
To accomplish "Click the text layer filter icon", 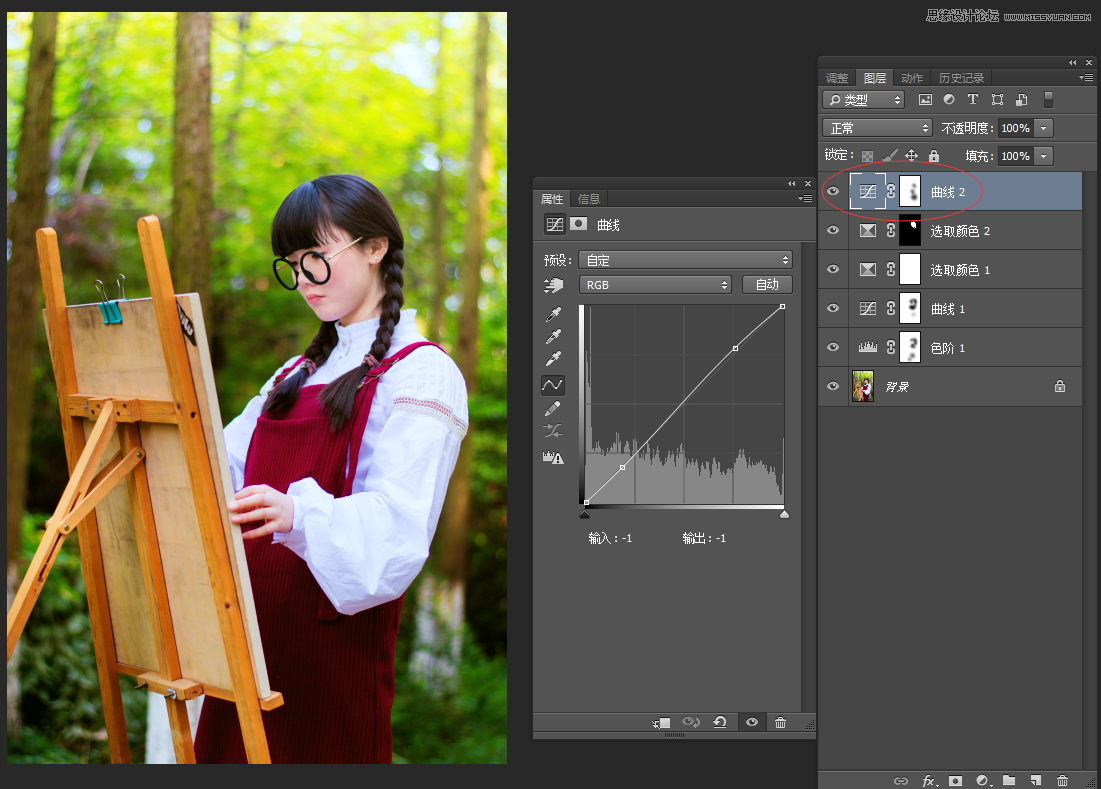I will pyautogui.click(x=973, y=100).
